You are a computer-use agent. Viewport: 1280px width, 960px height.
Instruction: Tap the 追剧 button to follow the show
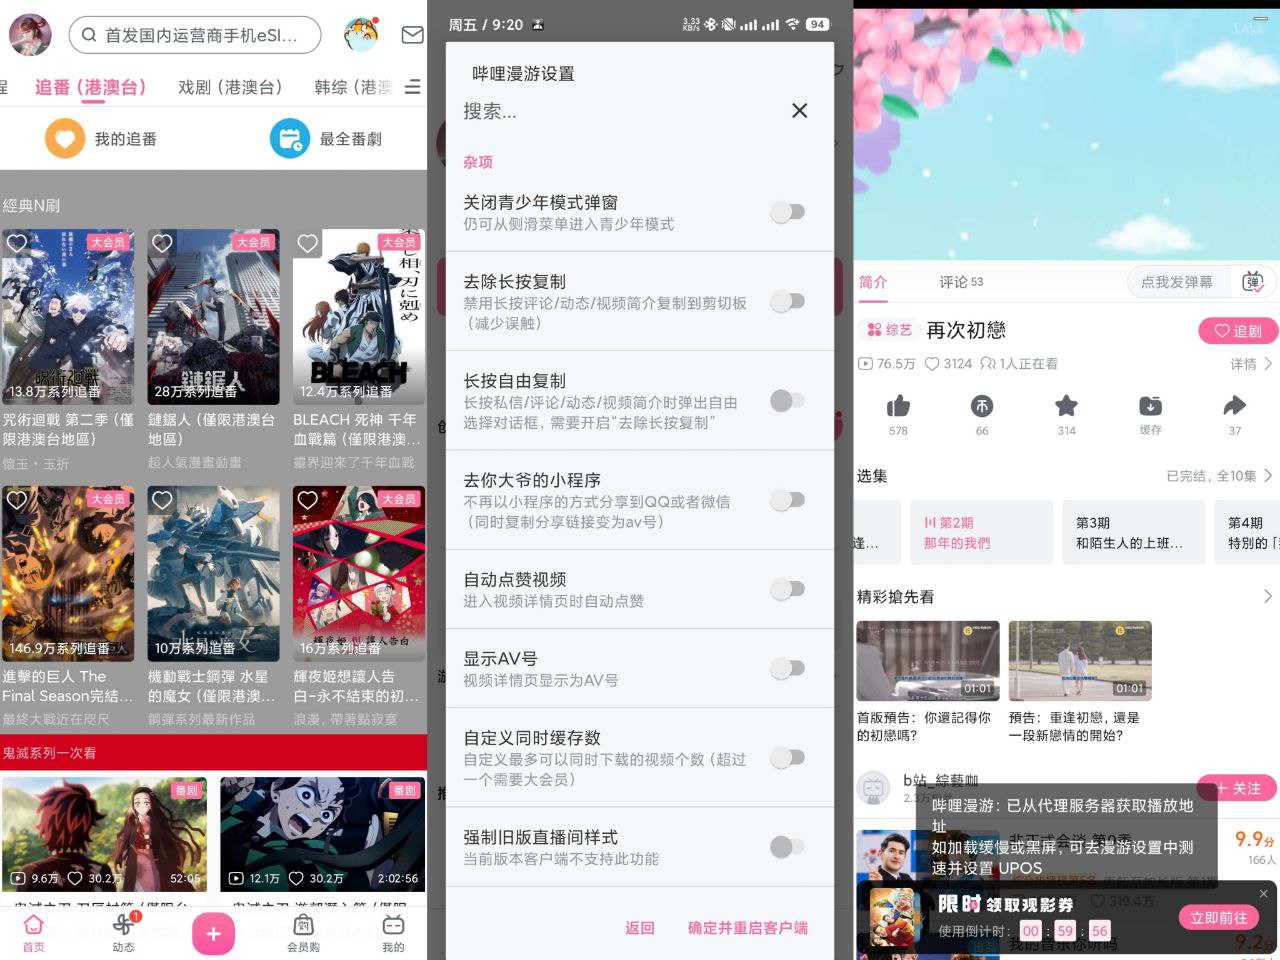(x=1237, y=331)
